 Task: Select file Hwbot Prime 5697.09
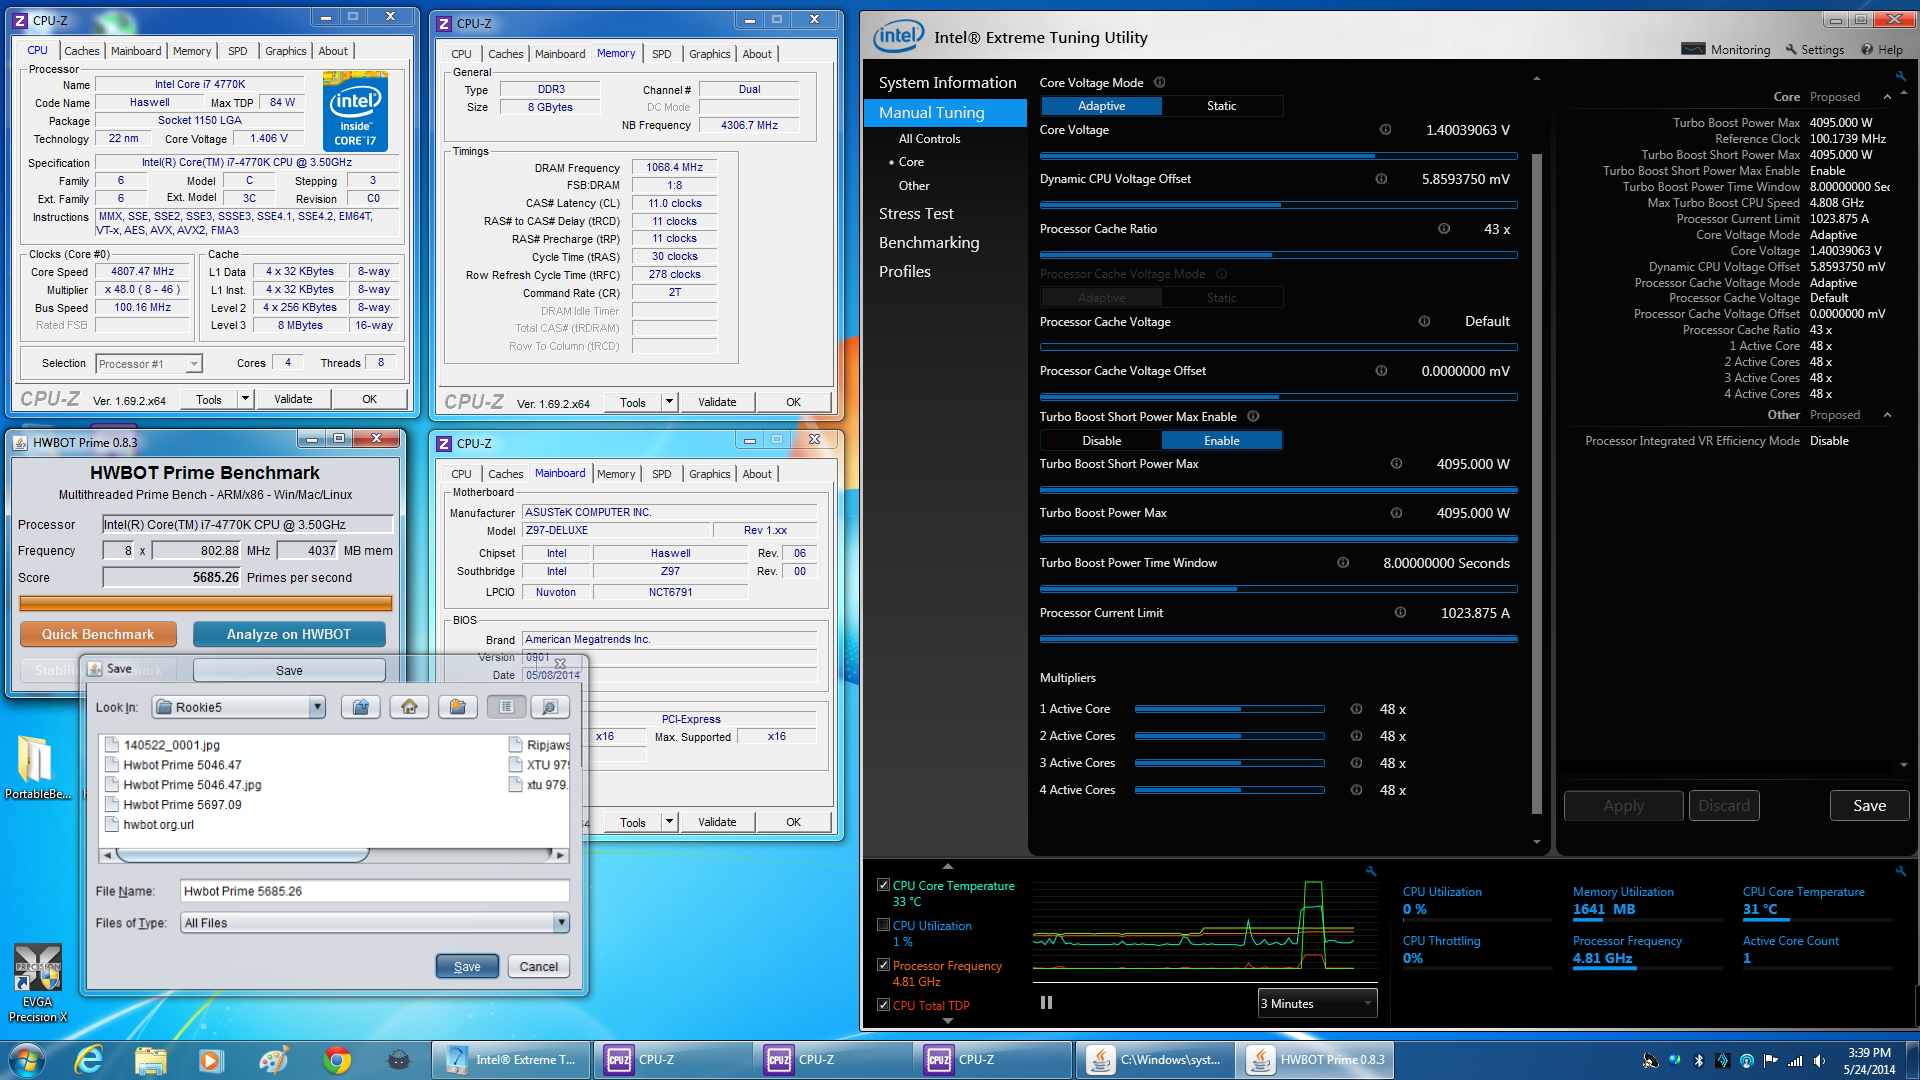(x=182, y=804)
